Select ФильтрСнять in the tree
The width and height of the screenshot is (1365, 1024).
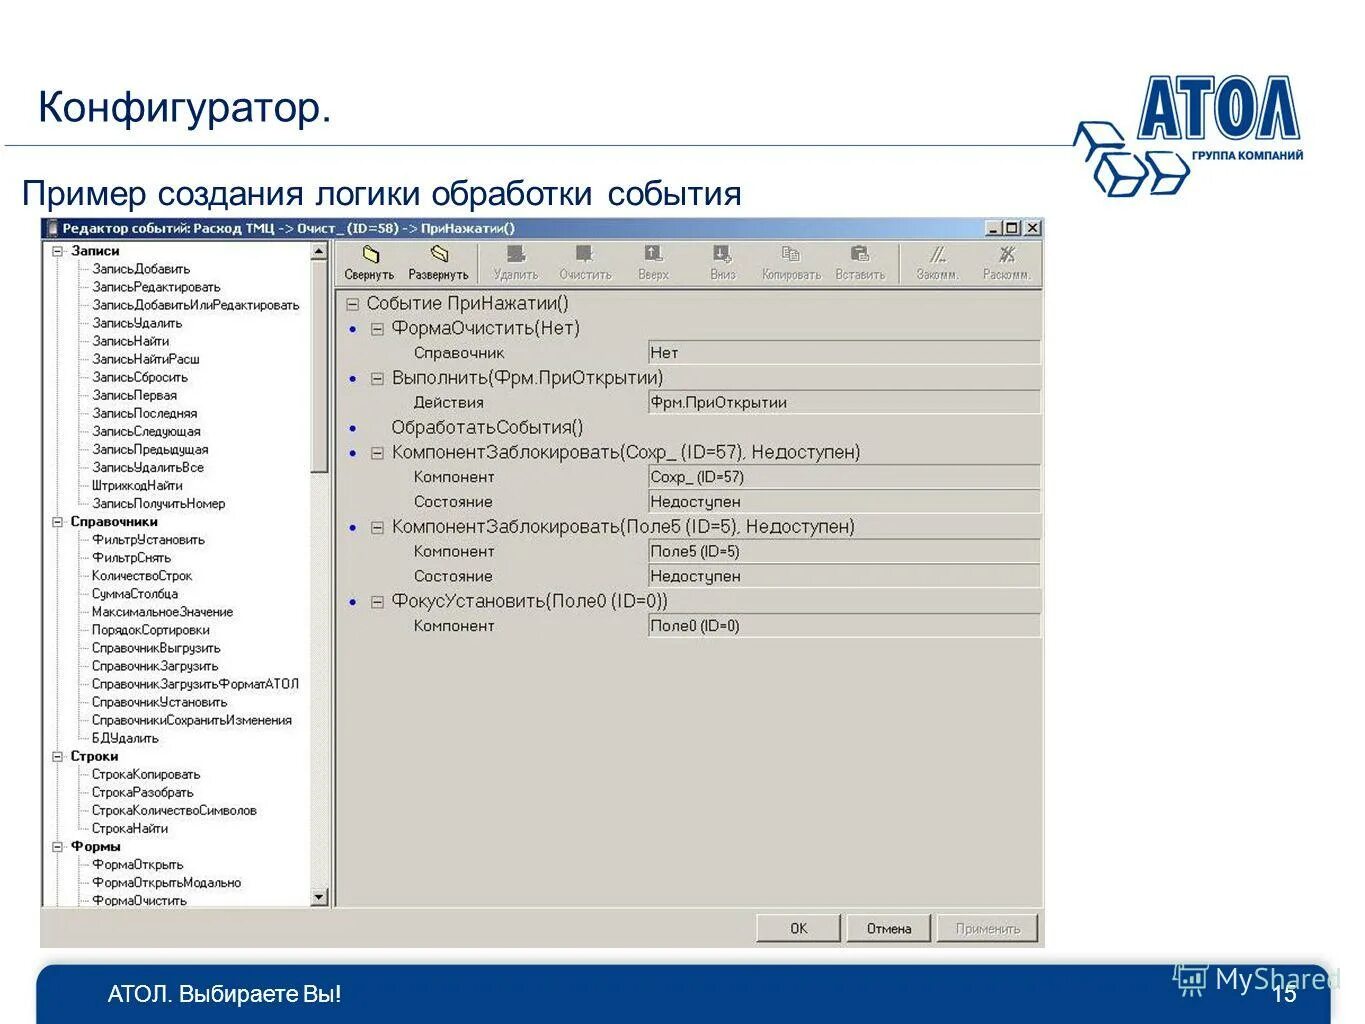[x=131, y=558]
